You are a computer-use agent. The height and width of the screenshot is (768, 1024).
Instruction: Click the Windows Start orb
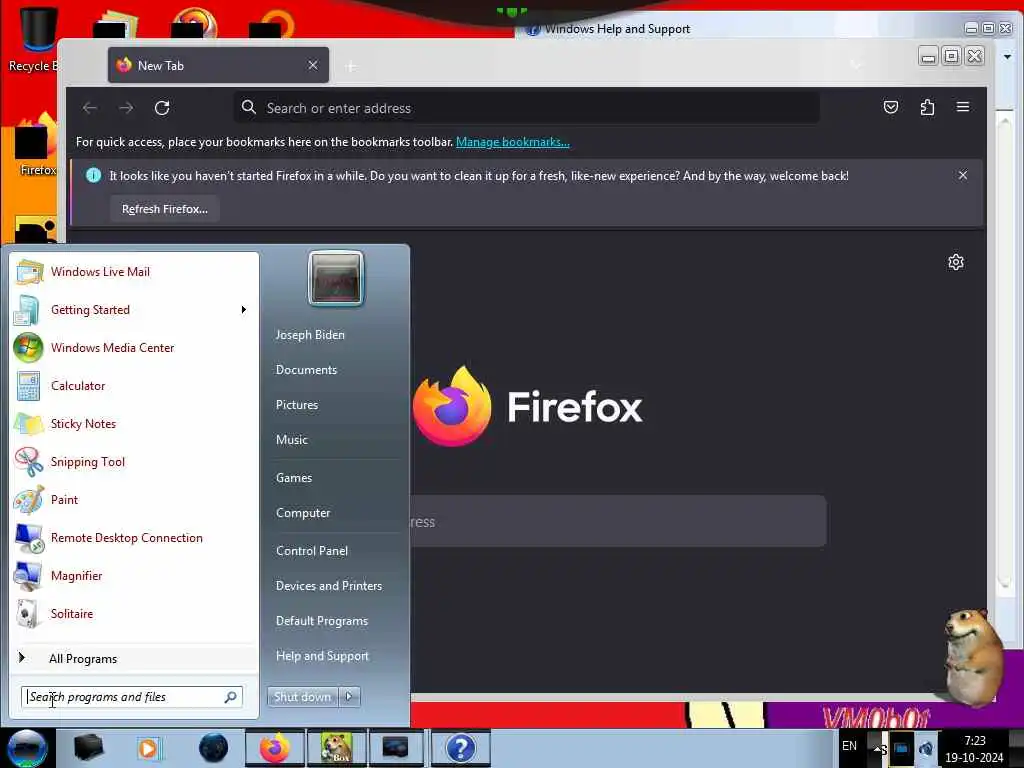click(x=27, y=748)
